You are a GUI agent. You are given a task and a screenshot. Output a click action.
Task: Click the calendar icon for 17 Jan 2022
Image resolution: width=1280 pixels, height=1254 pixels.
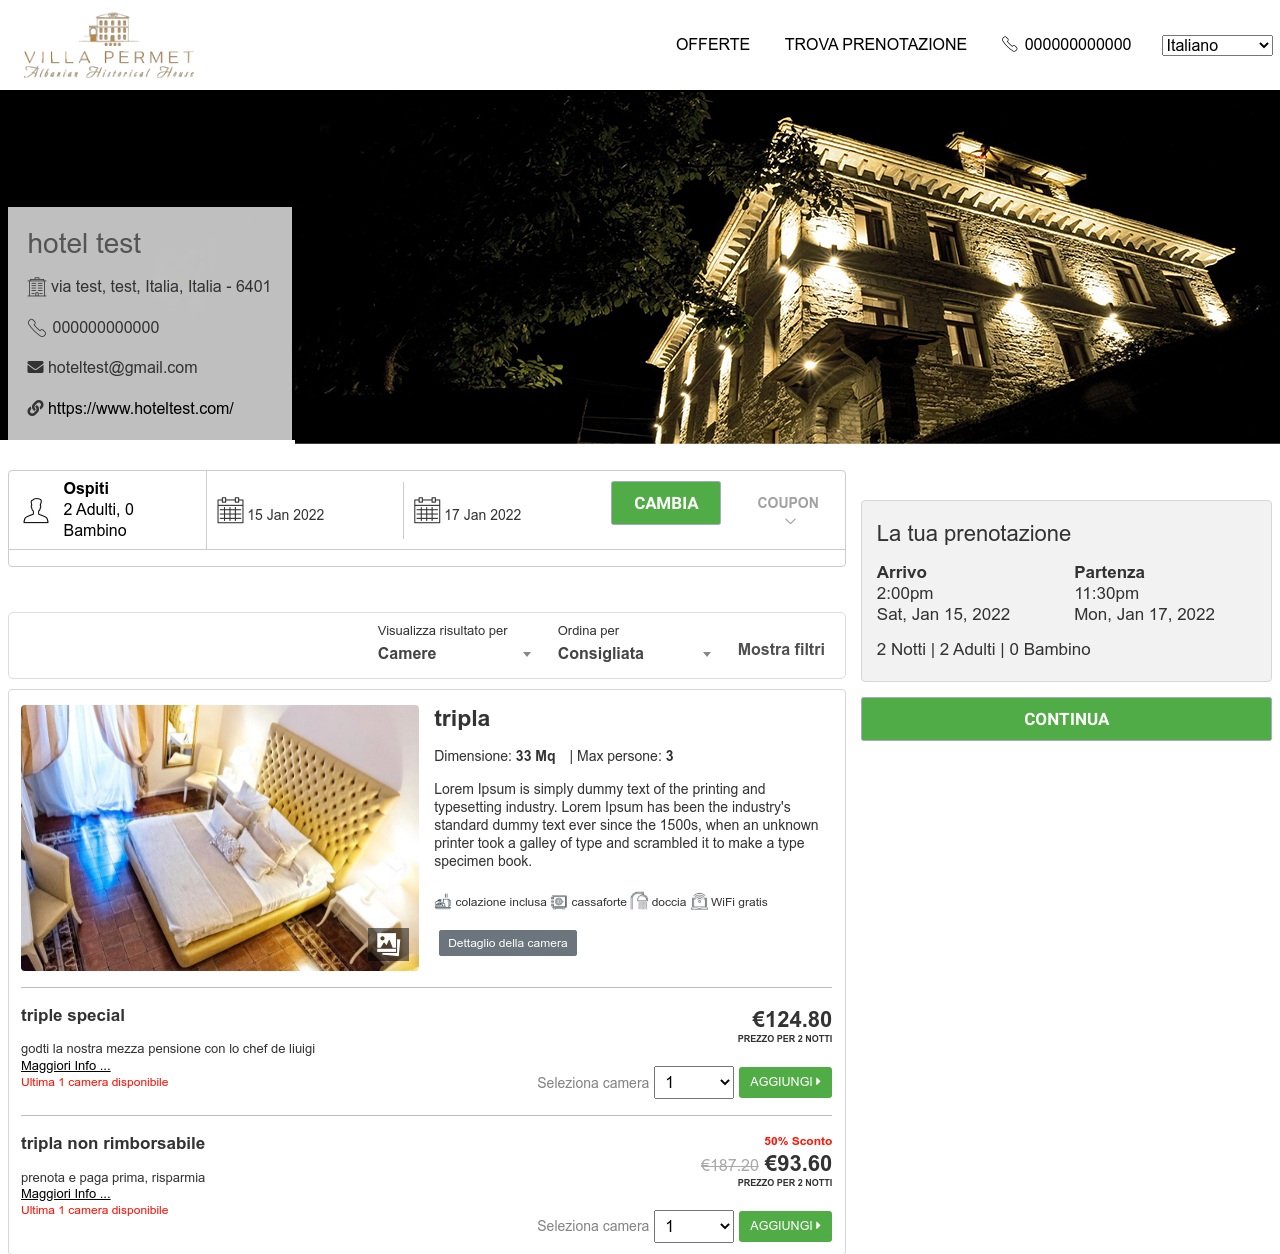click(427, 510)
